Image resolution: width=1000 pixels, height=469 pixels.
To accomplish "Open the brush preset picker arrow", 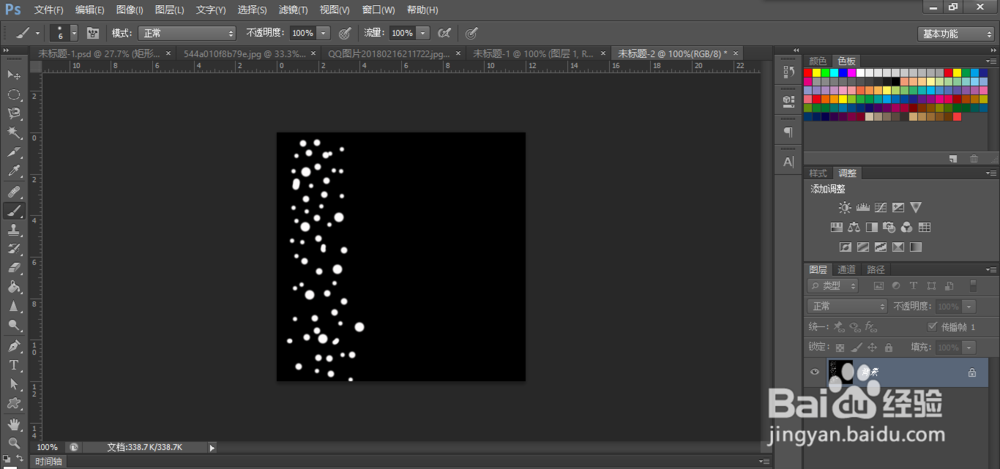I will click(x=74, y=33).
